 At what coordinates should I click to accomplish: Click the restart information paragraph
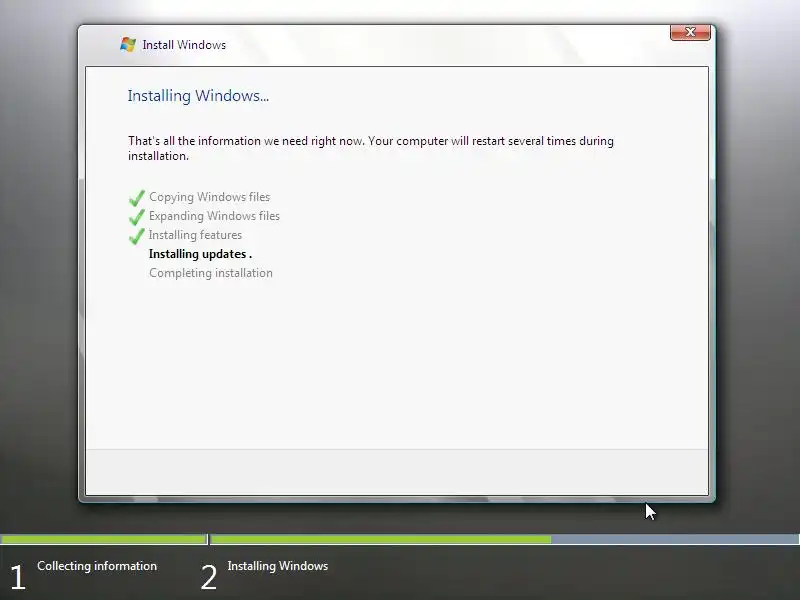click(x=371, y=148)
